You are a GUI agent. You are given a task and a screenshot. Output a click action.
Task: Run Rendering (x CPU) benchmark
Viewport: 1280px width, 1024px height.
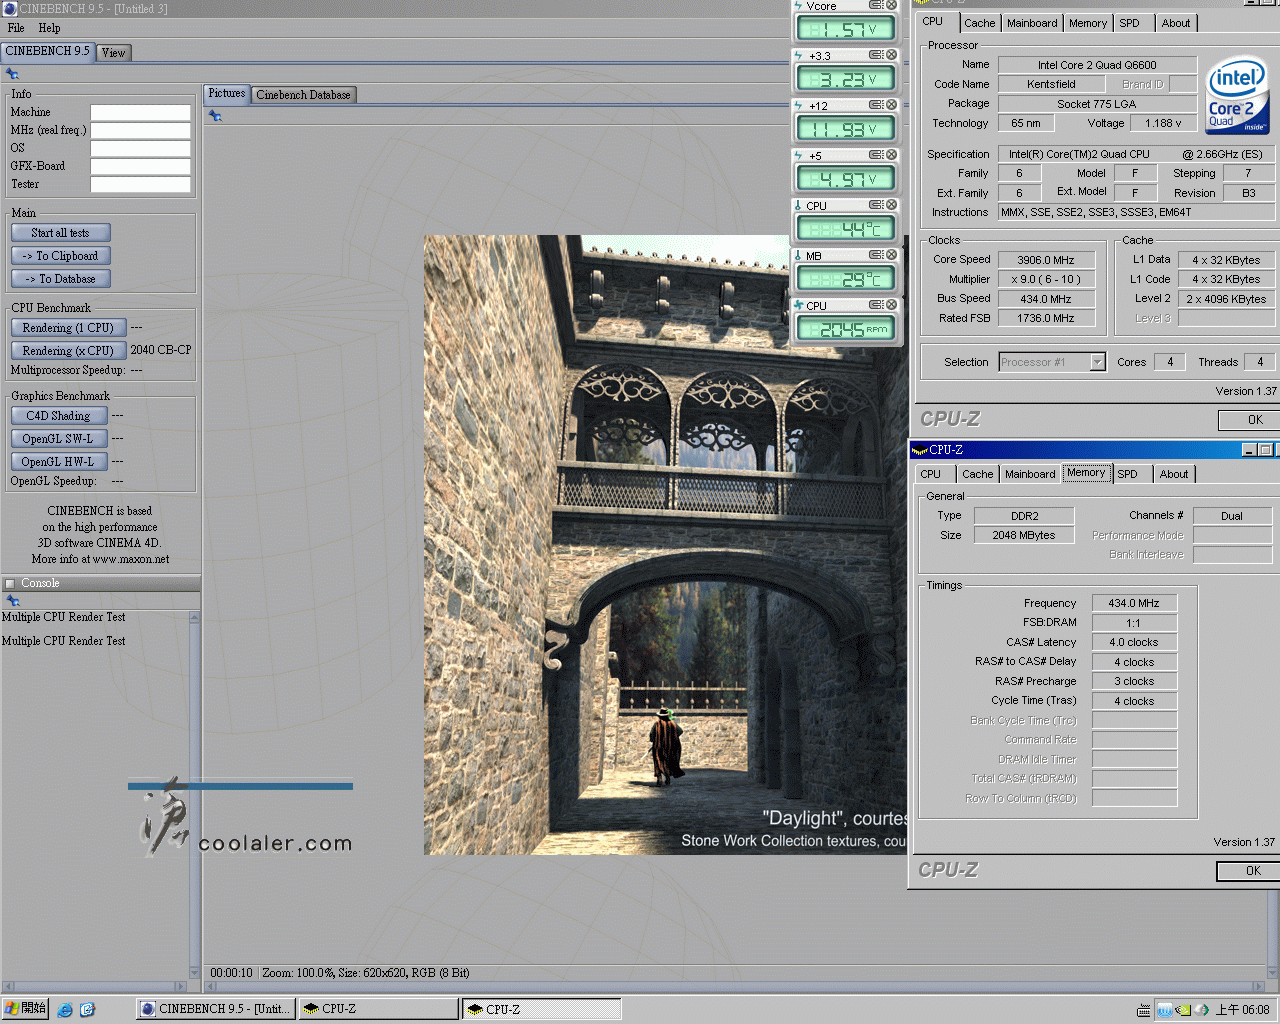pyautogui.click(x=68, y=351)
